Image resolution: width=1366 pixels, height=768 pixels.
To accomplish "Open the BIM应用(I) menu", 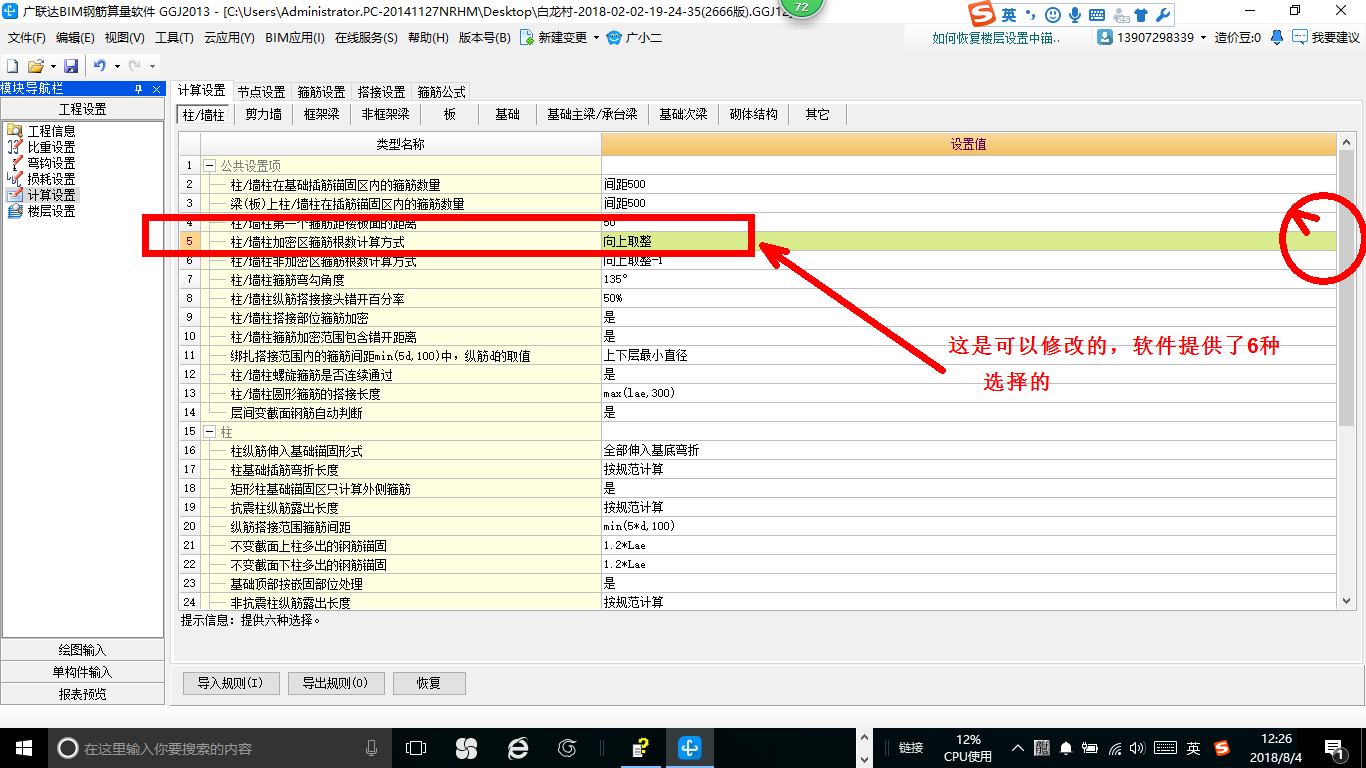I will (x=295, y=38).
